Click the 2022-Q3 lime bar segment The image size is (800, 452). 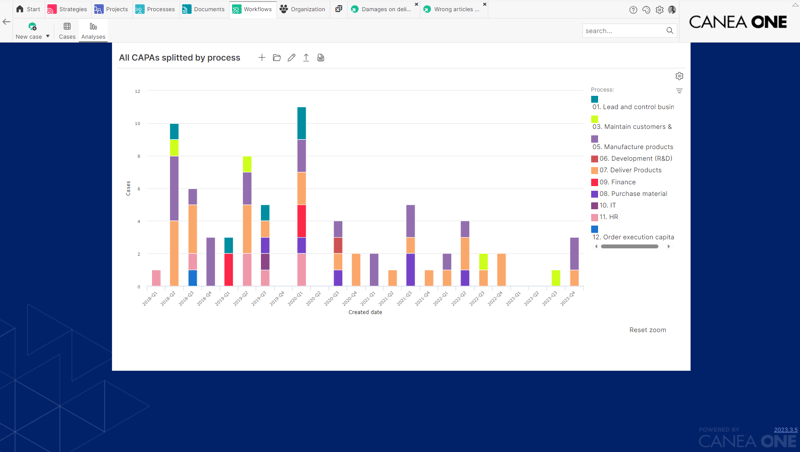coord(483,262)
